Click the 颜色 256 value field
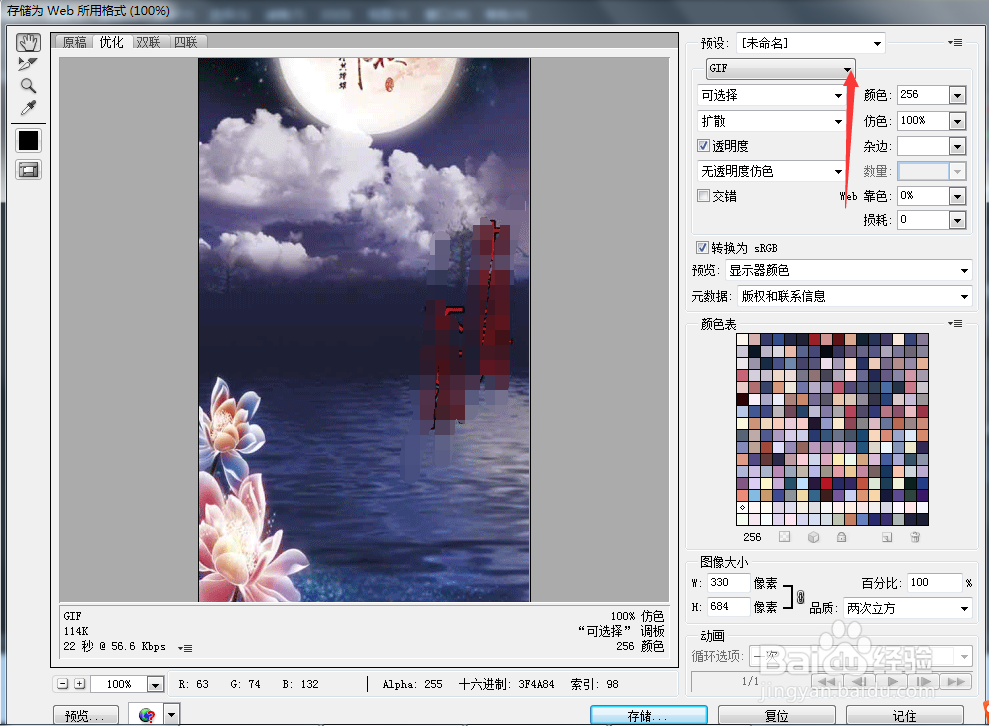989x726 pixels. point(923,95)
